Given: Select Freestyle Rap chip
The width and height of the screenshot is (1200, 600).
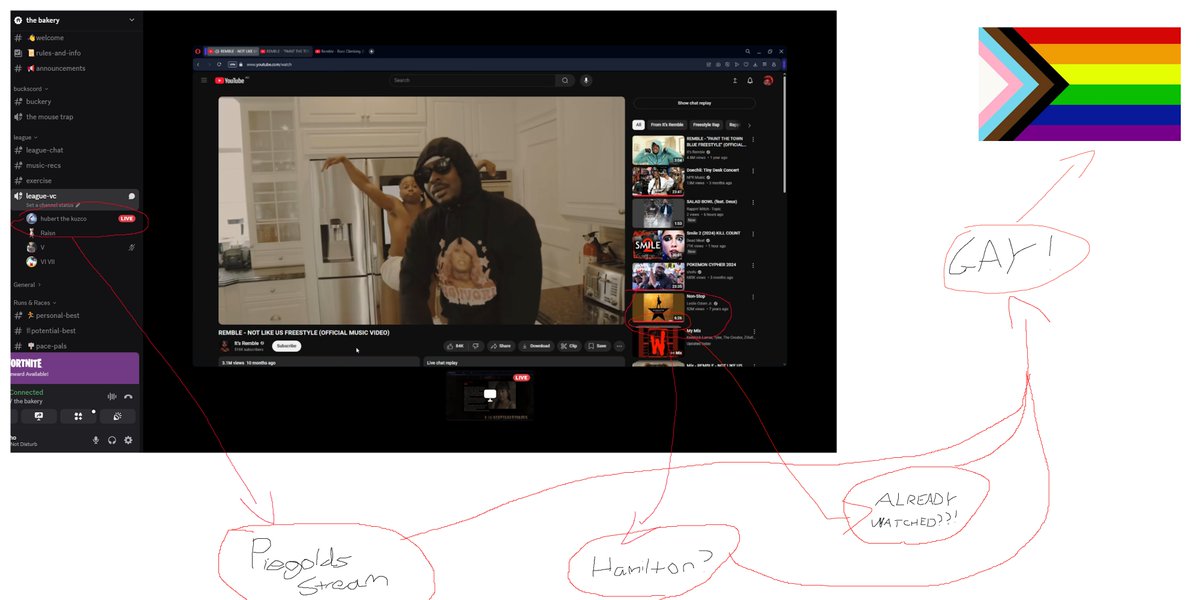Looking at the screenshot, I should [707, 125].
